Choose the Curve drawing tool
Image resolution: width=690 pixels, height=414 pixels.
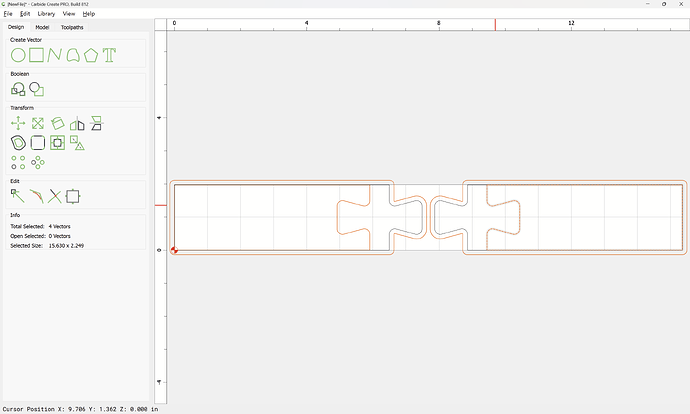point(73,55)
